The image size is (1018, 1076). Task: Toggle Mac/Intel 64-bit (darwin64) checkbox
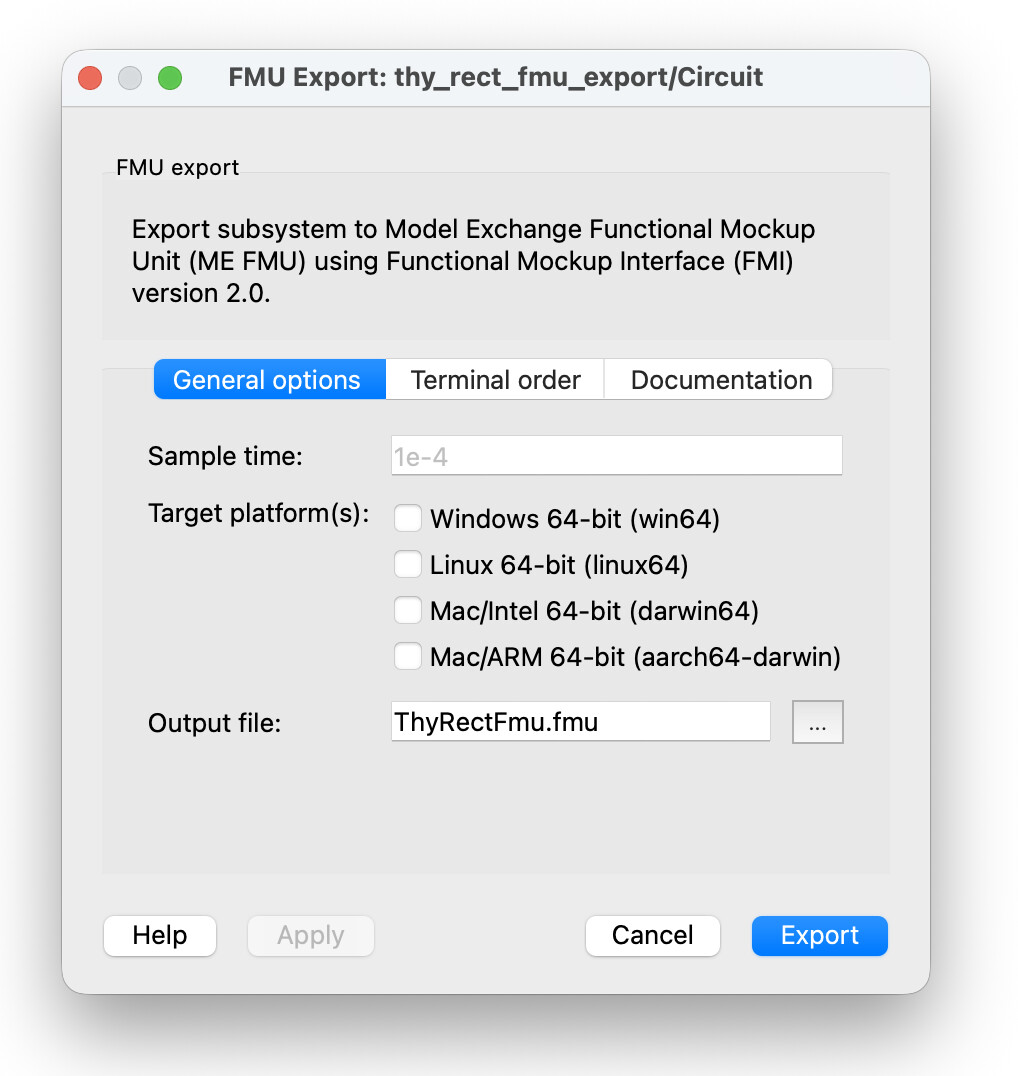tap(408, 611)
